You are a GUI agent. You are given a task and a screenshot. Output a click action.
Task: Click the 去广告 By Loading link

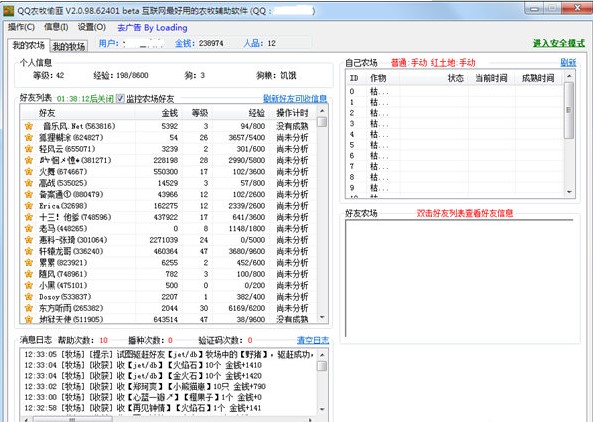click(x=152, y=28)
